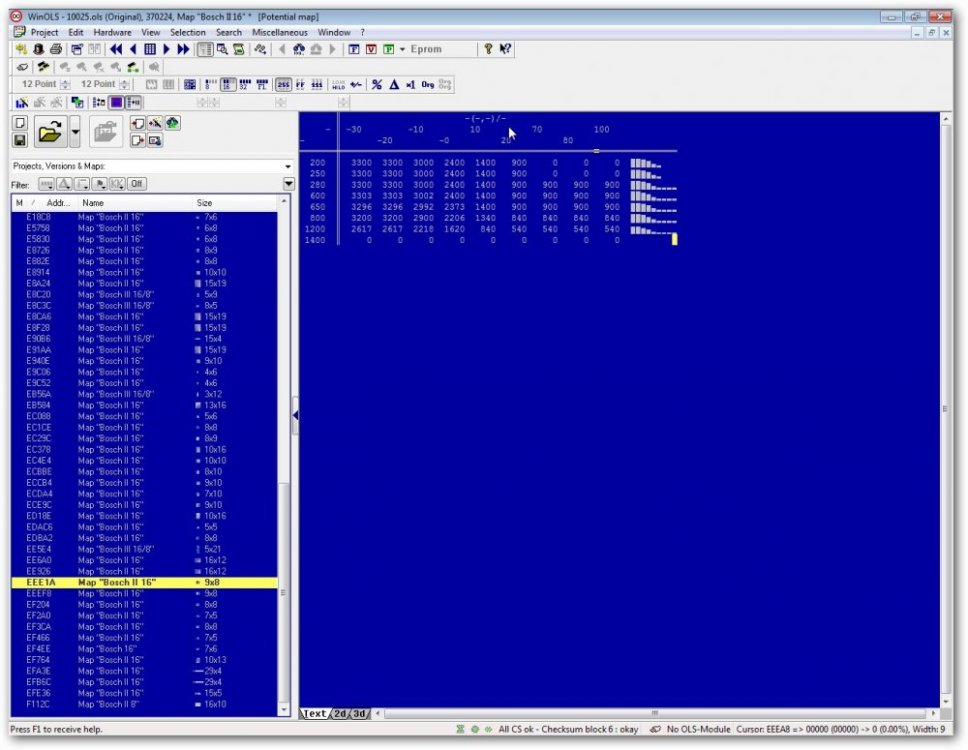
Task: Turn off filters with the Off button
Action: point(136,184)
